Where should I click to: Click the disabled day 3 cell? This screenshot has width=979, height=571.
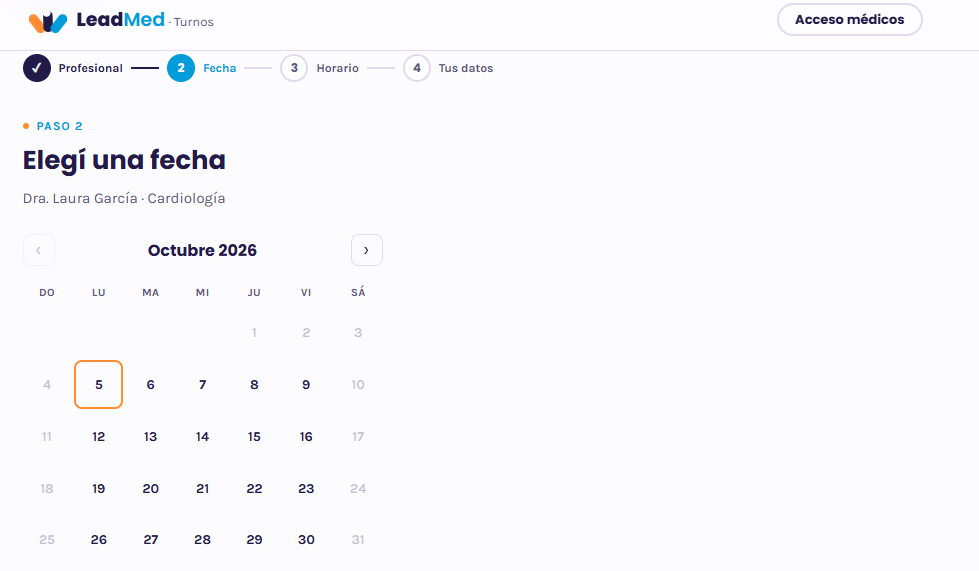(358, 333)
